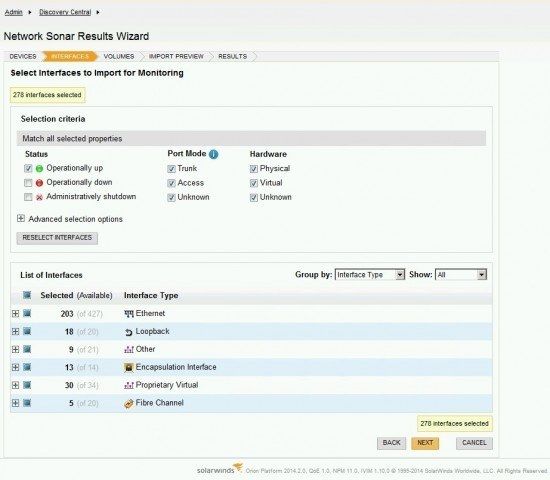Uncheck the Trunk port mode checkbox
Viewport: 550px width, 480px height.
tap(171, 169)
